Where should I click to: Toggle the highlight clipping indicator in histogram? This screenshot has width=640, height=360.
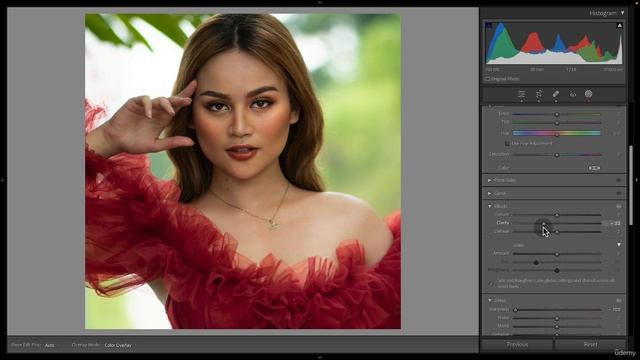pos(619,26)
